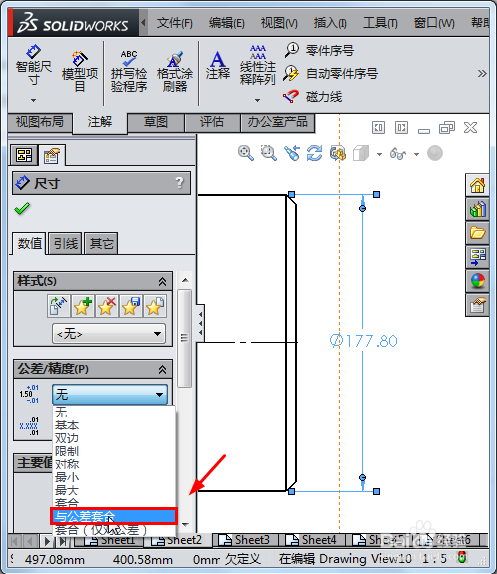Switch to the 视图布局 tab
The image size is (497, 574).
(x=40, y=122)
